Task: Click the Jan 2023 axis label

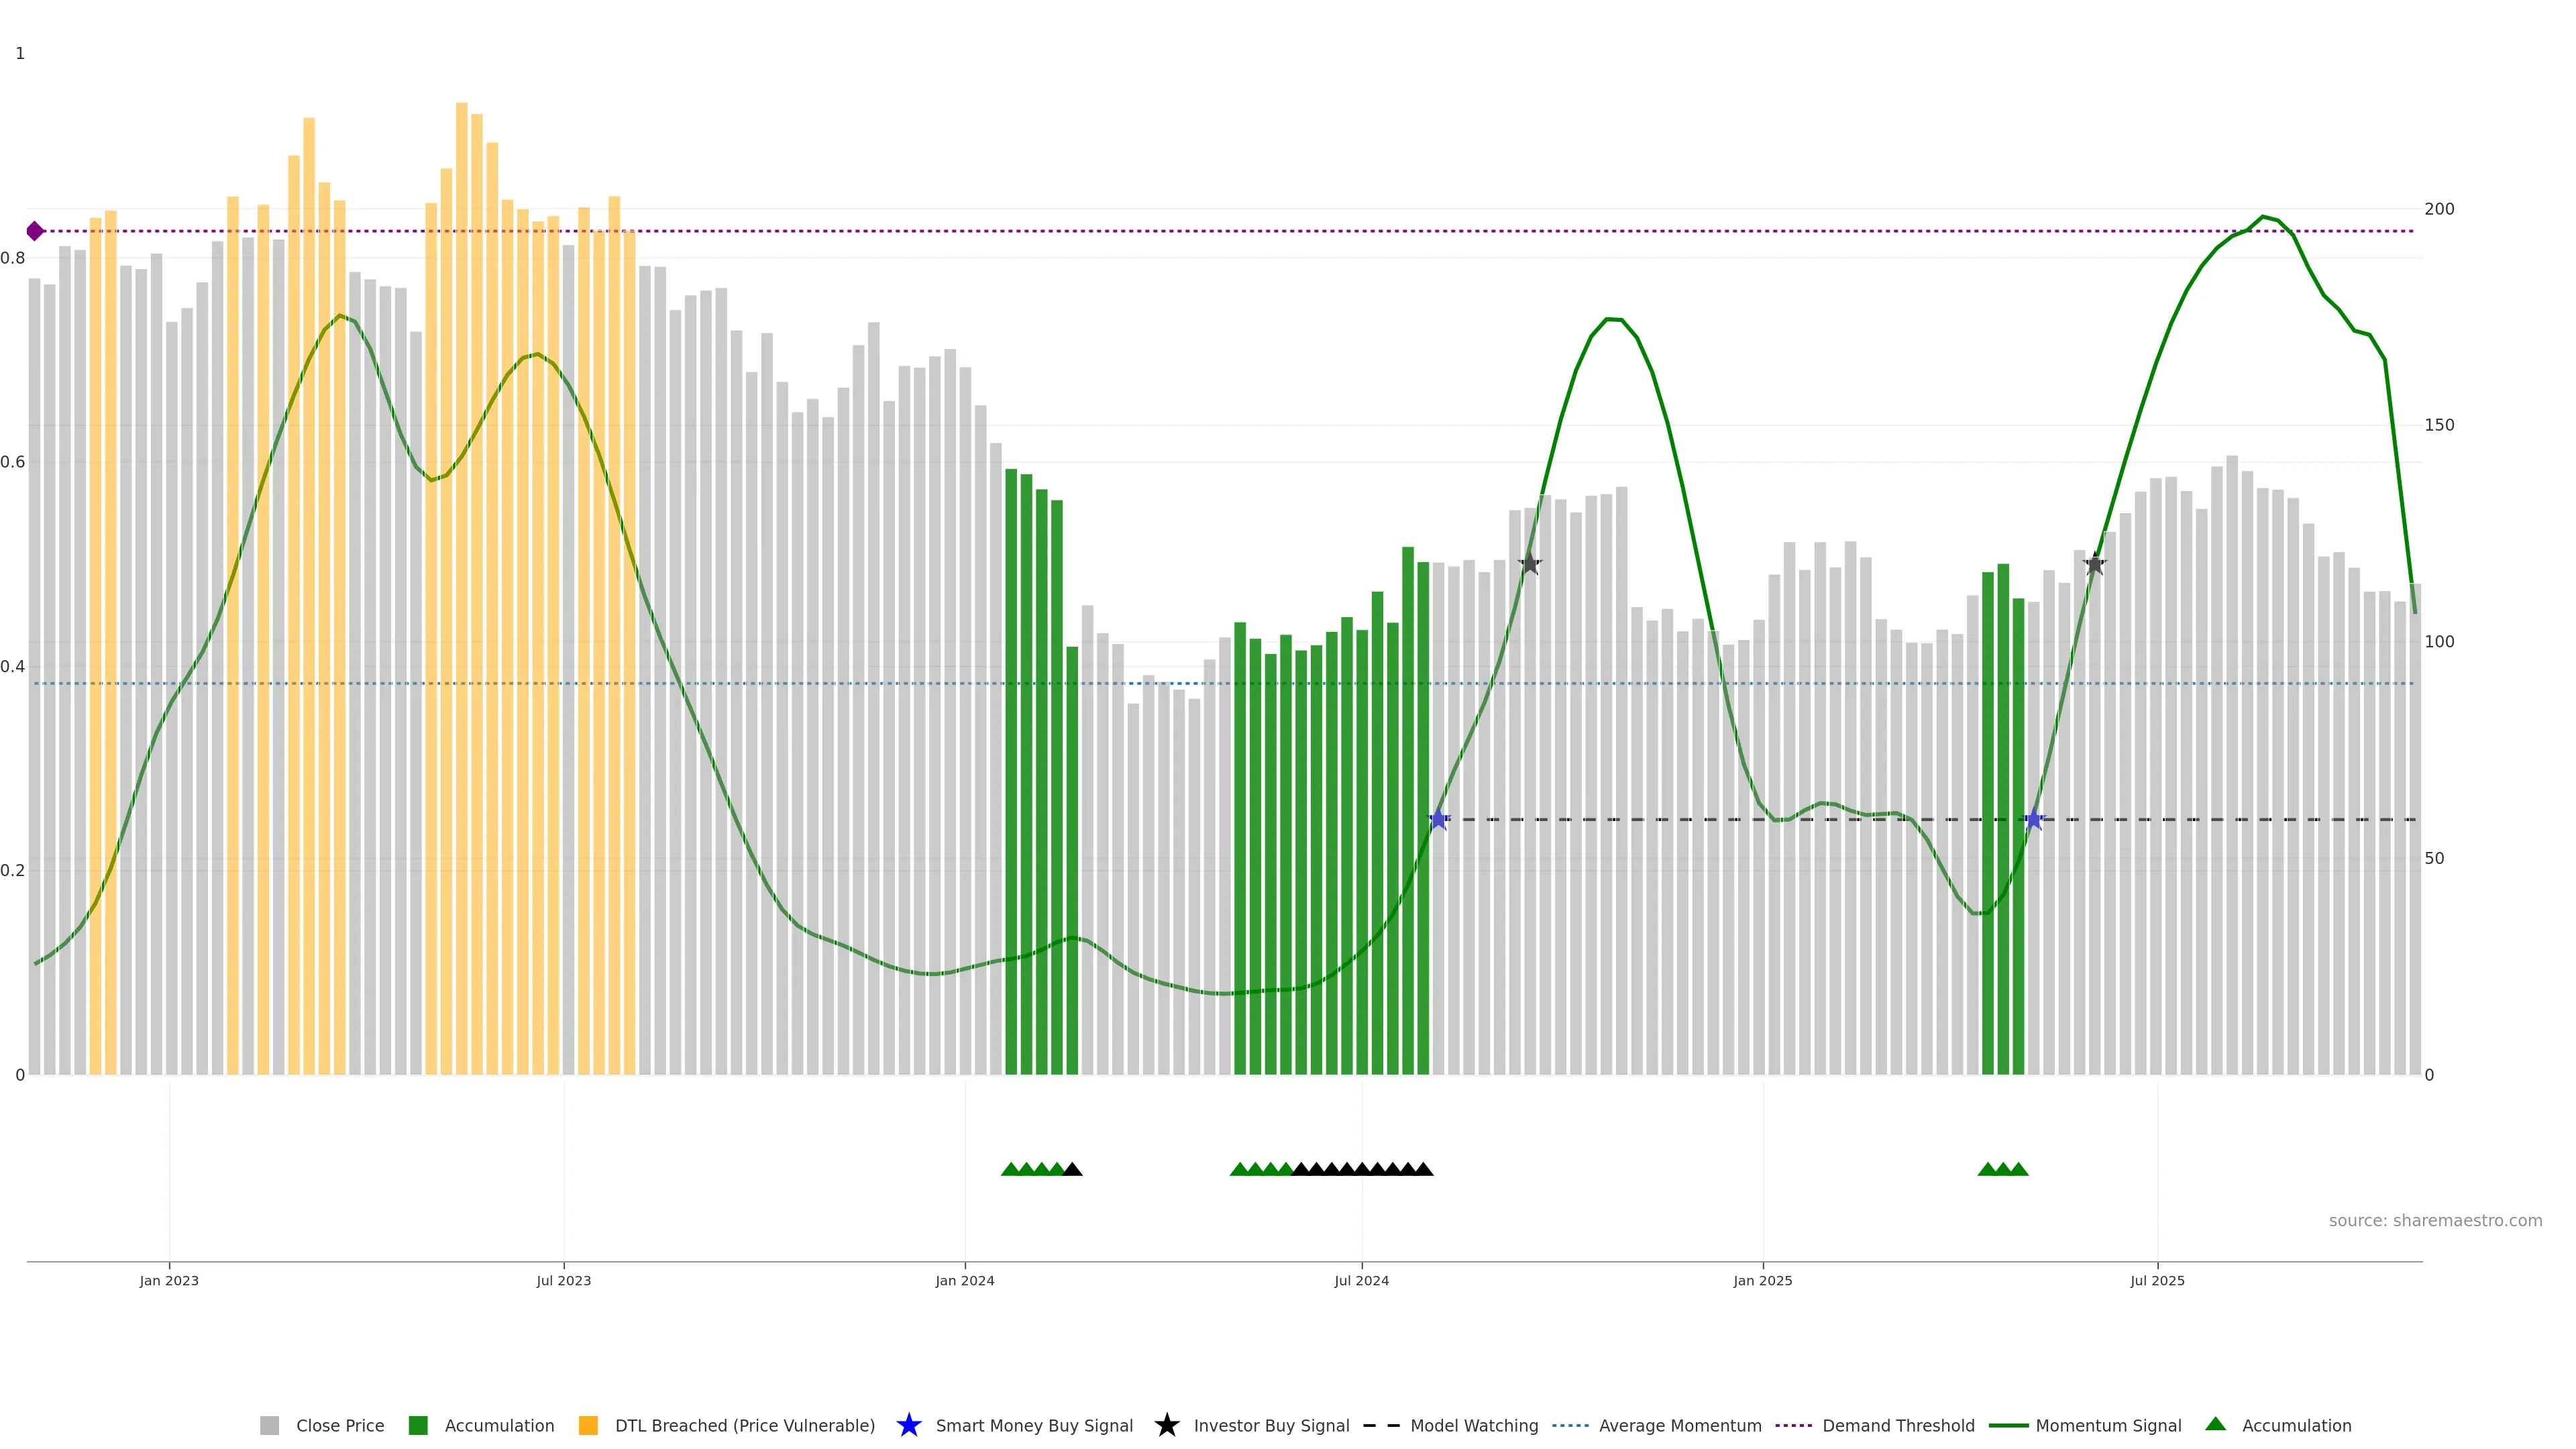Action: click(x=169, y=1281)
